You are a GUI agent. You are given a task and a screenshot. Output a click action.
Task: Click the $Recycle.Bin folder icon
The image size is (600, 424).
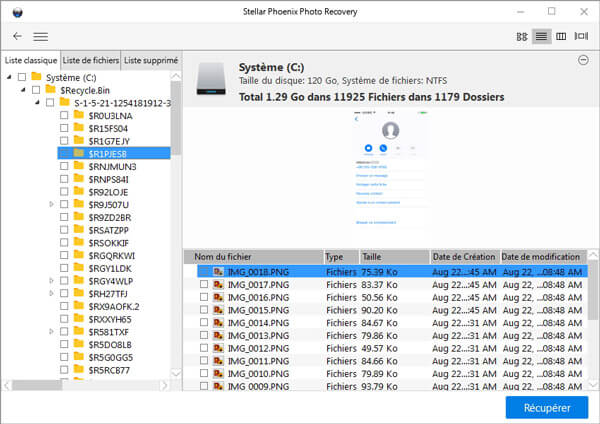click(x=51, y=90)
